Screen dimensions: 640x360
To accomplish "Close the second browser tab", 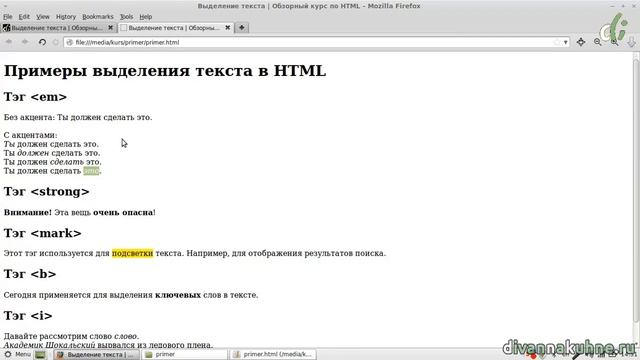I will click(227, 28).
